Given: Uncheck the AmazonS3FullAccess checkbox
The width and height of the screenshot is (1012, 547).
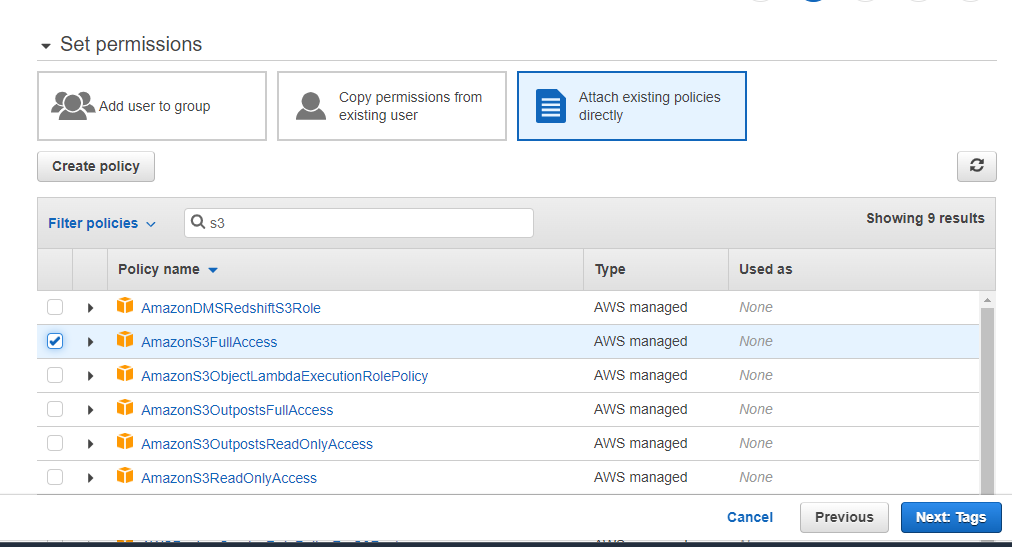Looking at the screenshot, I should (x=55, y=341).
